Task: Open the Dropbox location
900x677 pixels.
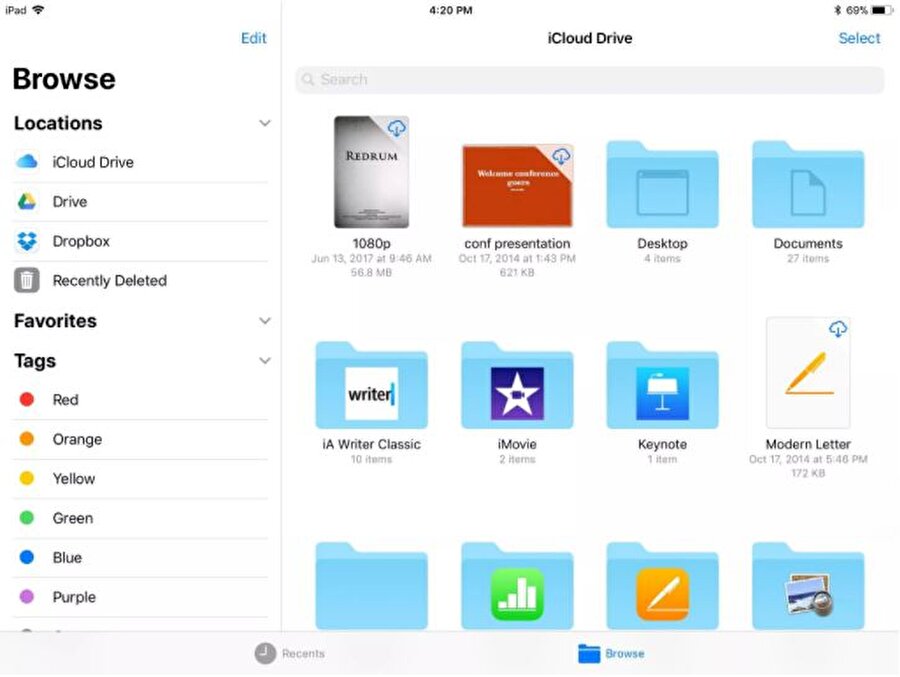Action: click(80, 241)
